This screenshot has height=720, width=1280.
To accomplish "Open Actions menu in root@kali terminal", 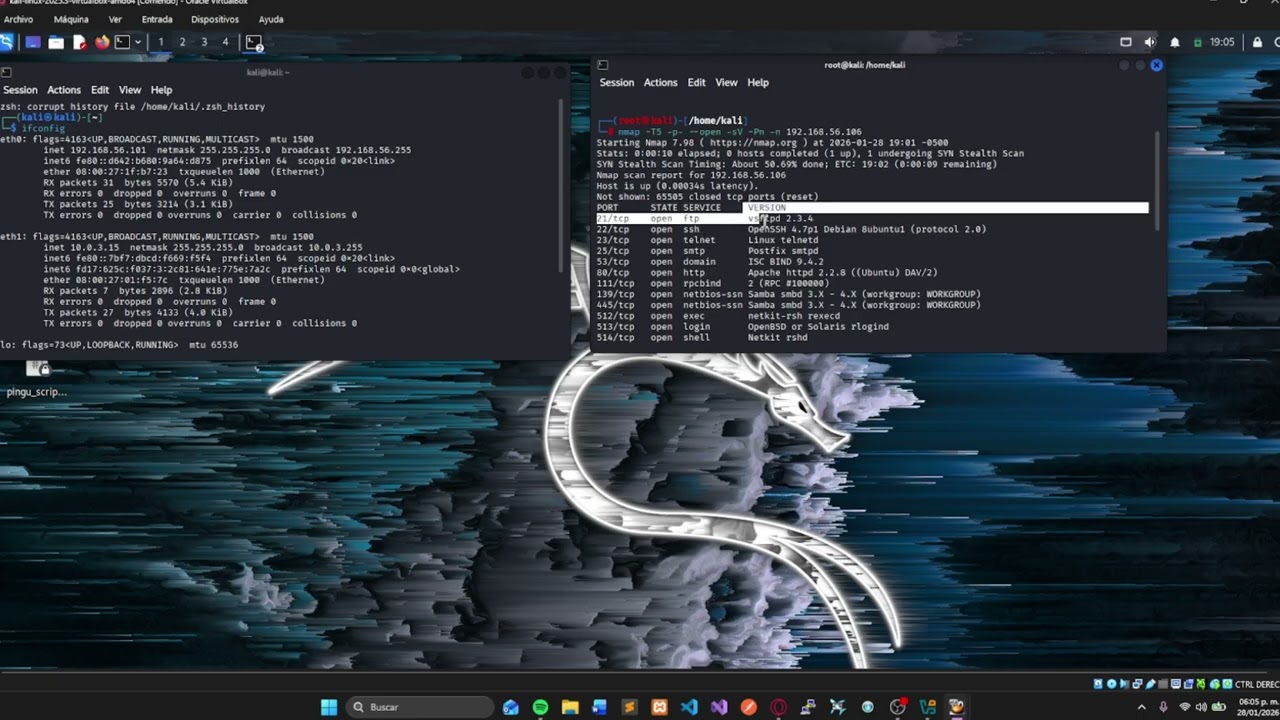I will (x=661, y=83).
